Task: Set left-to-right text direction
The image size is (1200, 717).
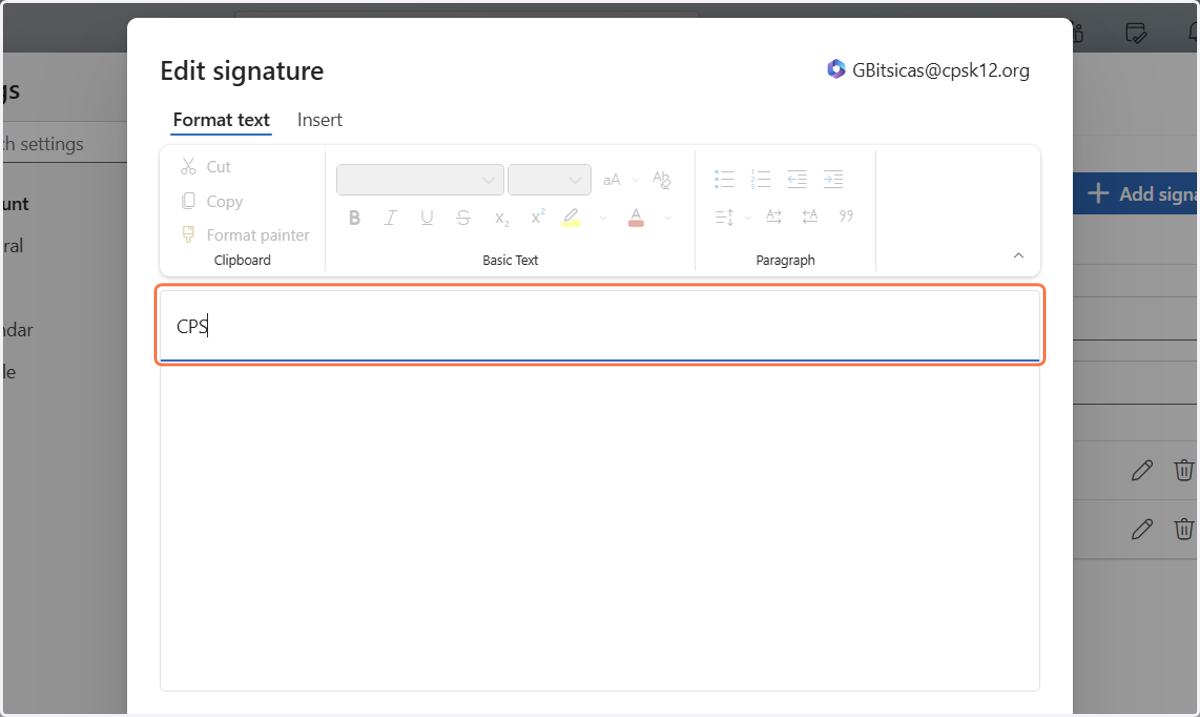Action: coord(774,217)
